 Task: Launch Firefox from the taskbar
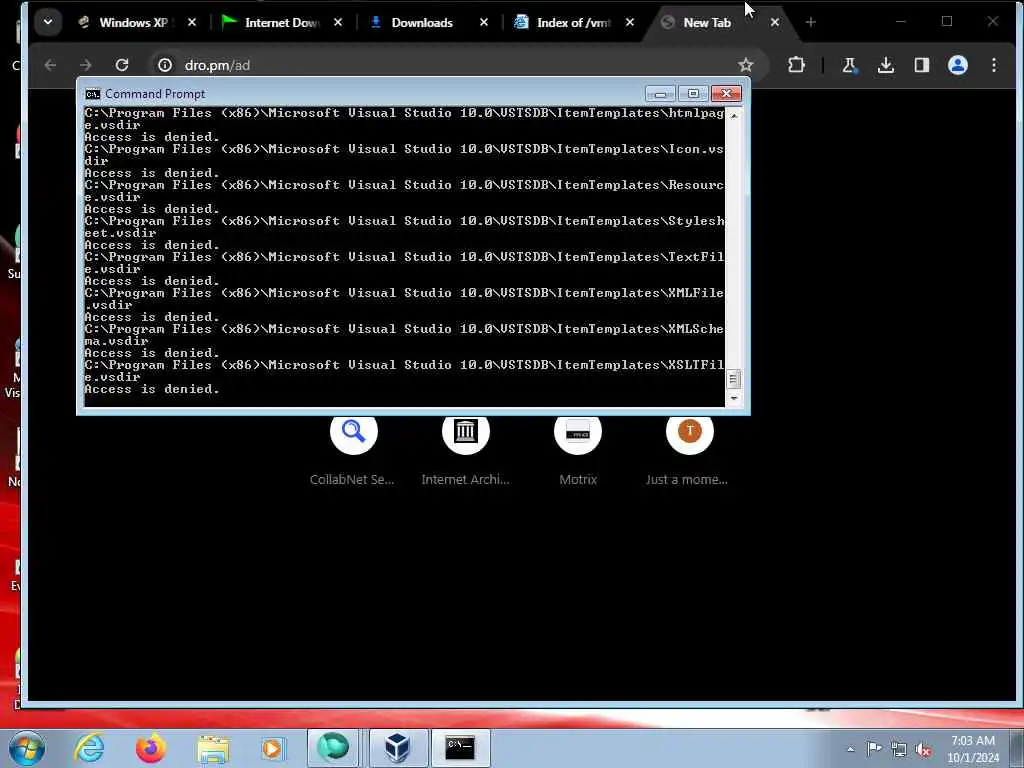(x=150, y=748)
